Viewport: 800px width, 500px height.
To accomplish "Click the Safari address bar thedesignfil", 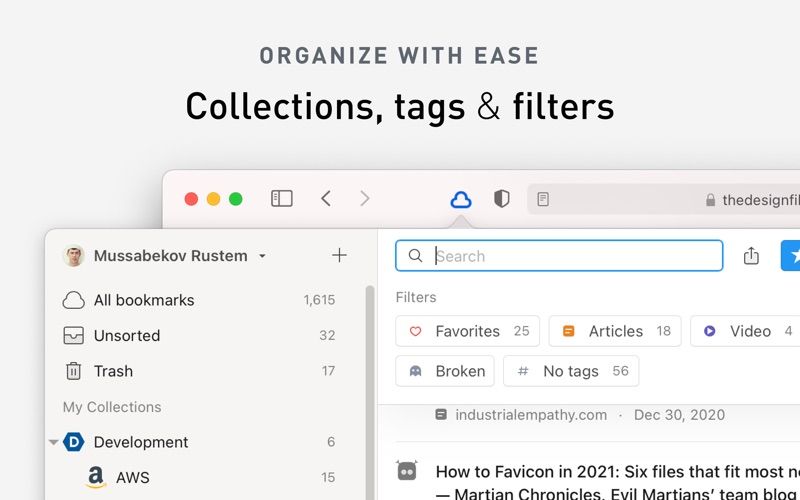I will pos(663,199).
